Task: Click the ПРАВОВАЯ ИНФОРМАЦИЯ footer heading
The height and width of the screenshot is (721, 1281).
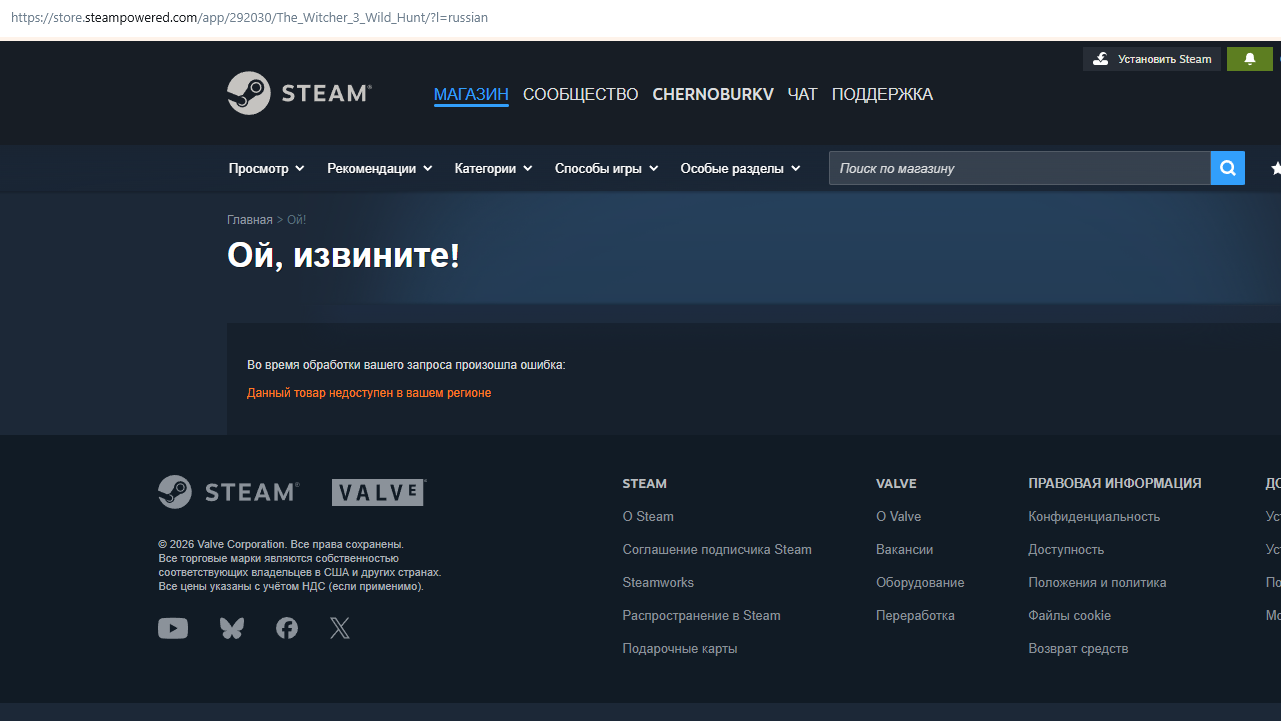Action: pyautogui.click(x=1115, y=484)
